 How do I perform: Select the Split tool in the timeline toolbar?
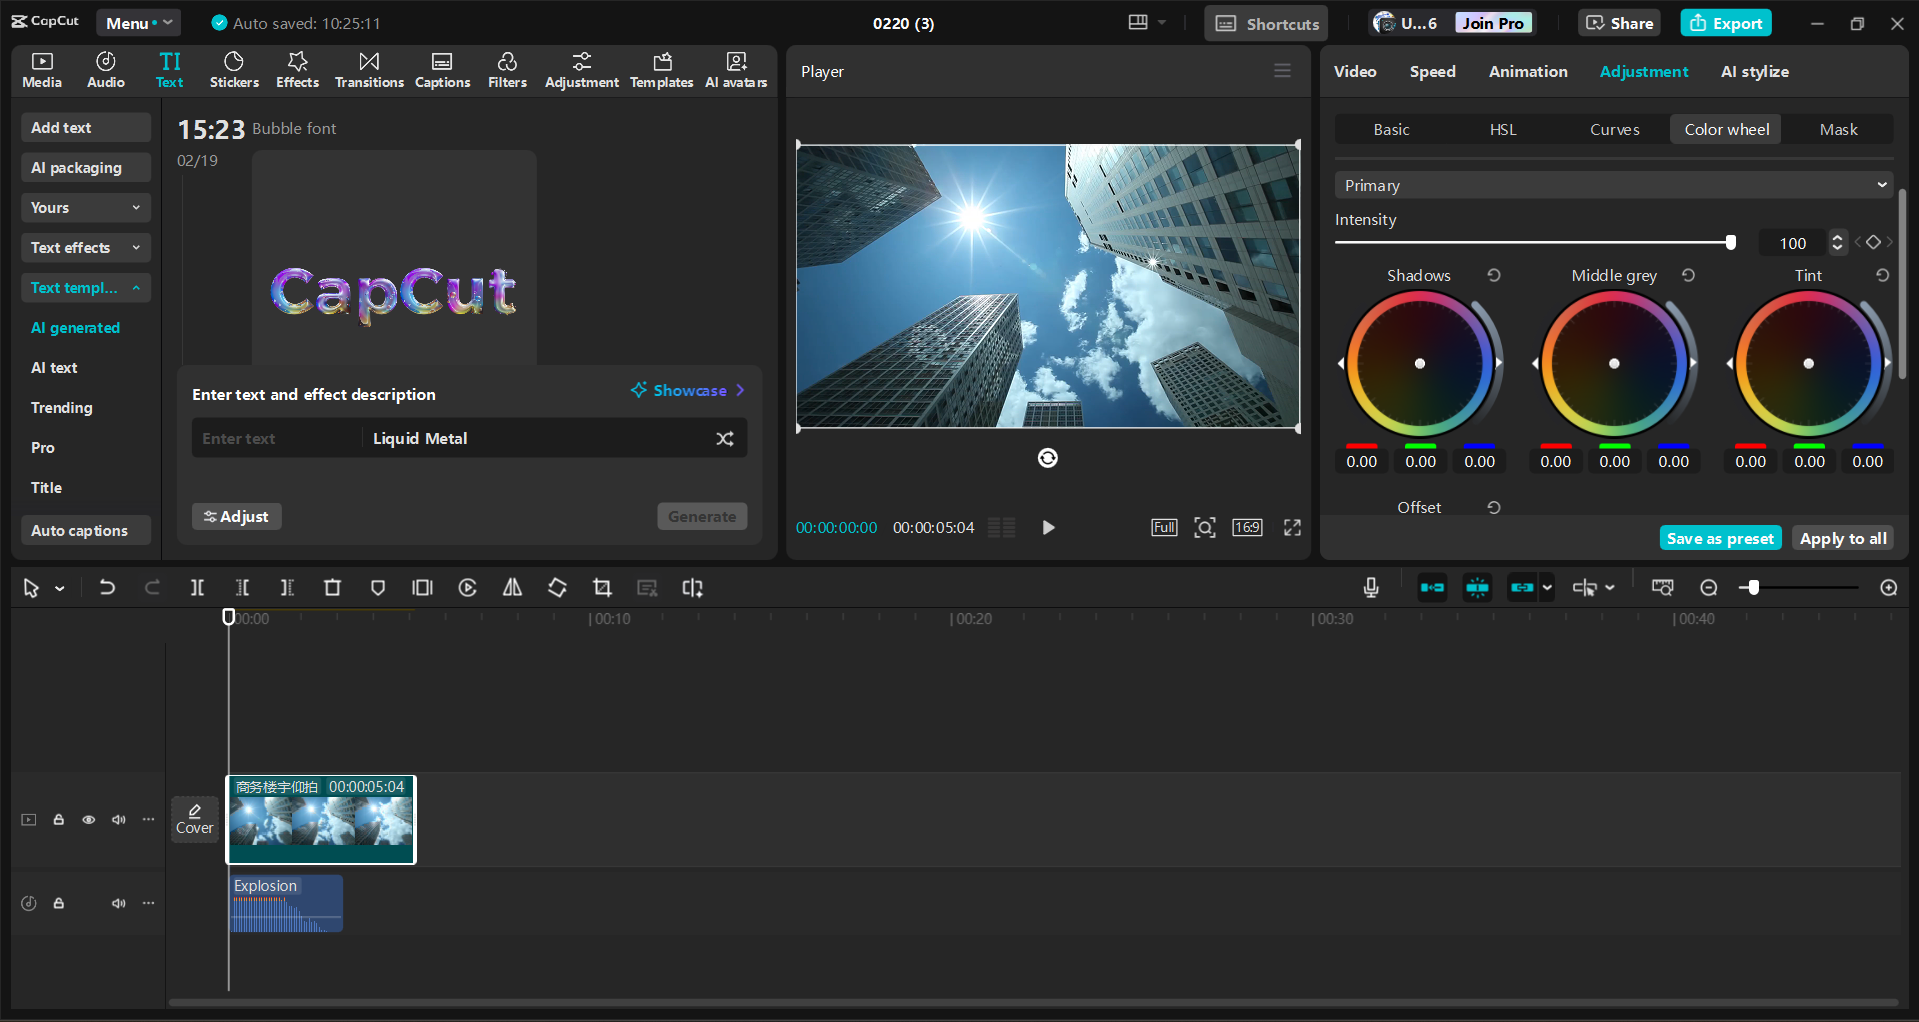click(197, 588)
